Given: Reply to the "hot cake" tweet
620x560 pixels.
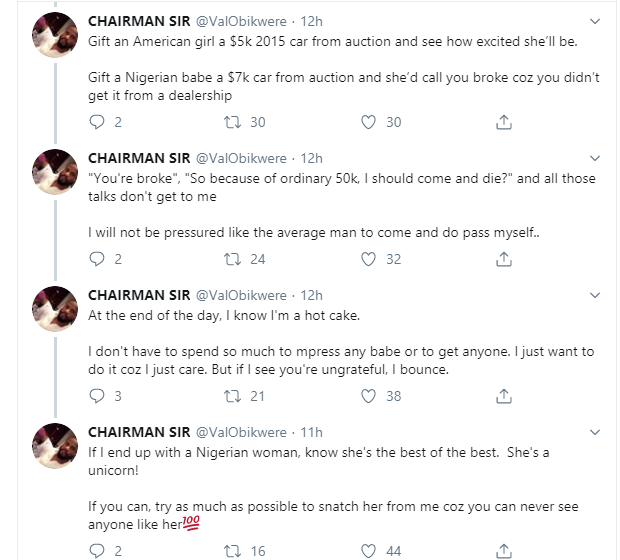Looking at the screenshot, I should click(97, 396).
